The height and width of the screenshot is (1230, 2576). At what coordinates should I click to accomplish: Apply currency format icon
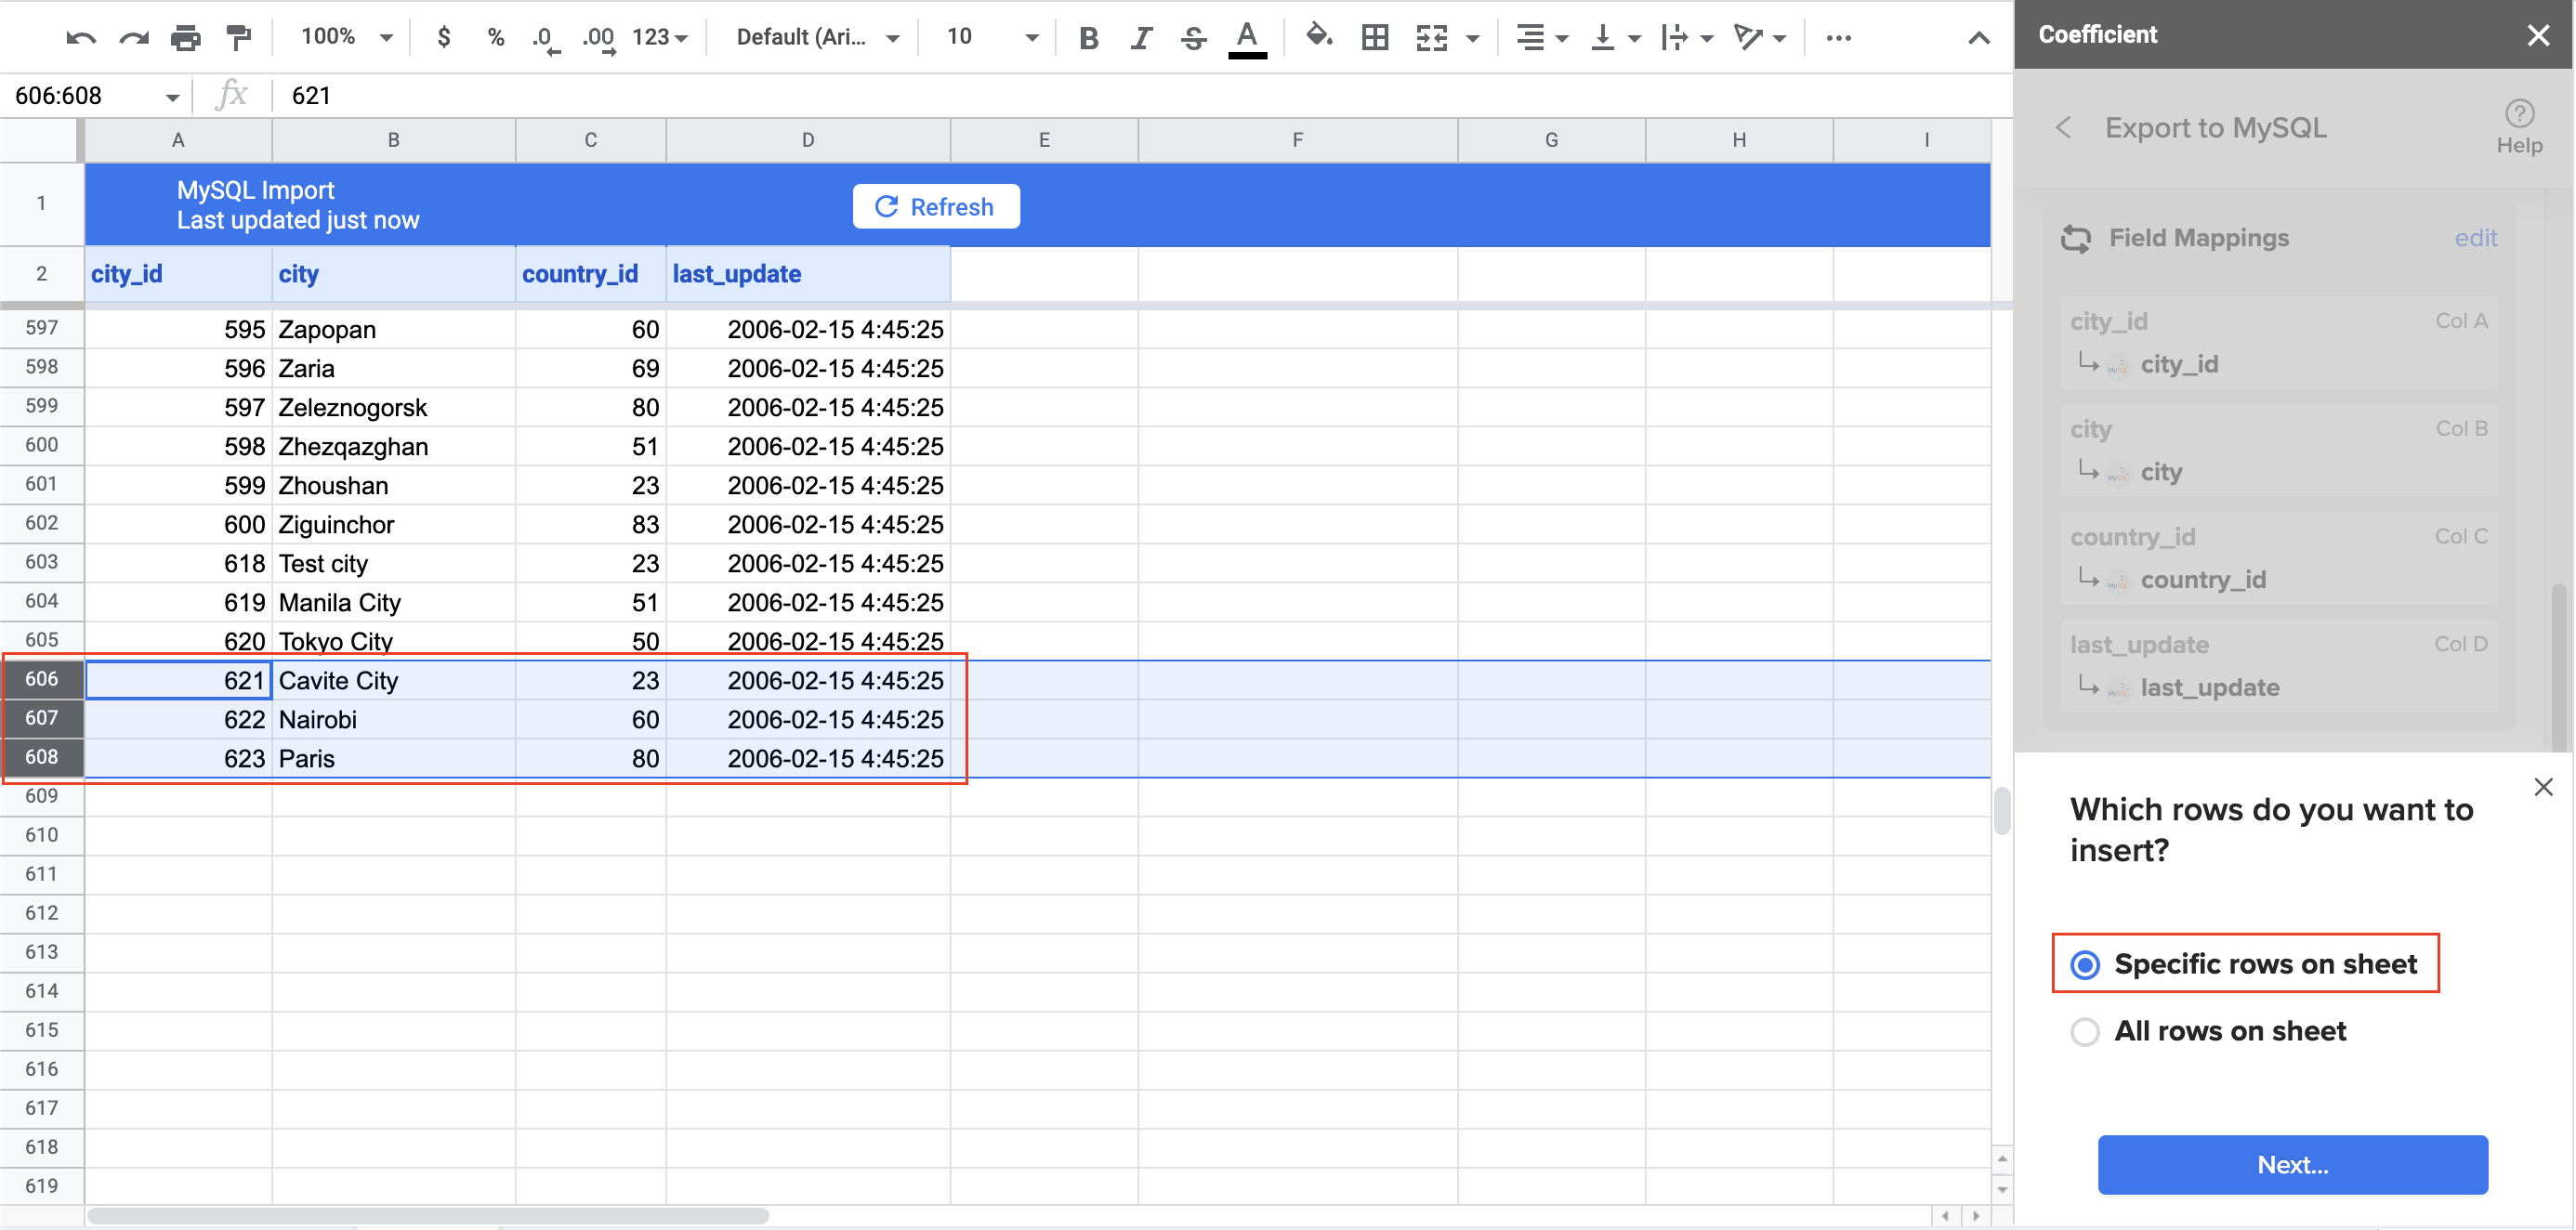point(443,37)
